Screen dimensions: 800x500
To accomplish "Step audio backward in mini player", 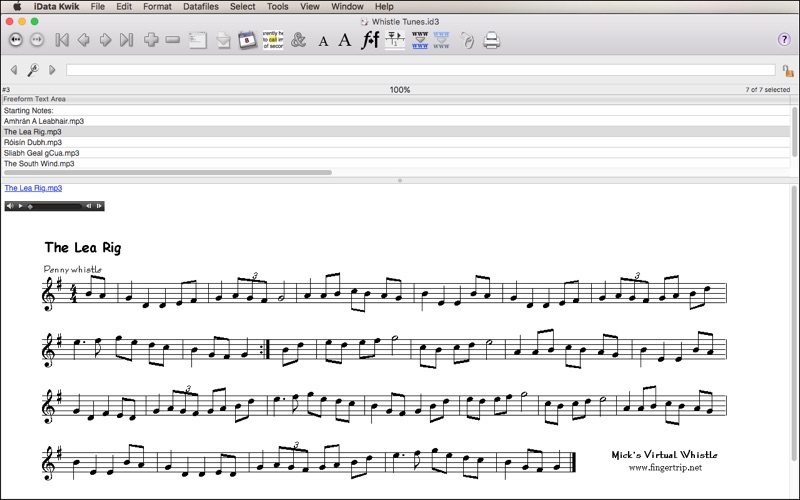I will (89, 206).
